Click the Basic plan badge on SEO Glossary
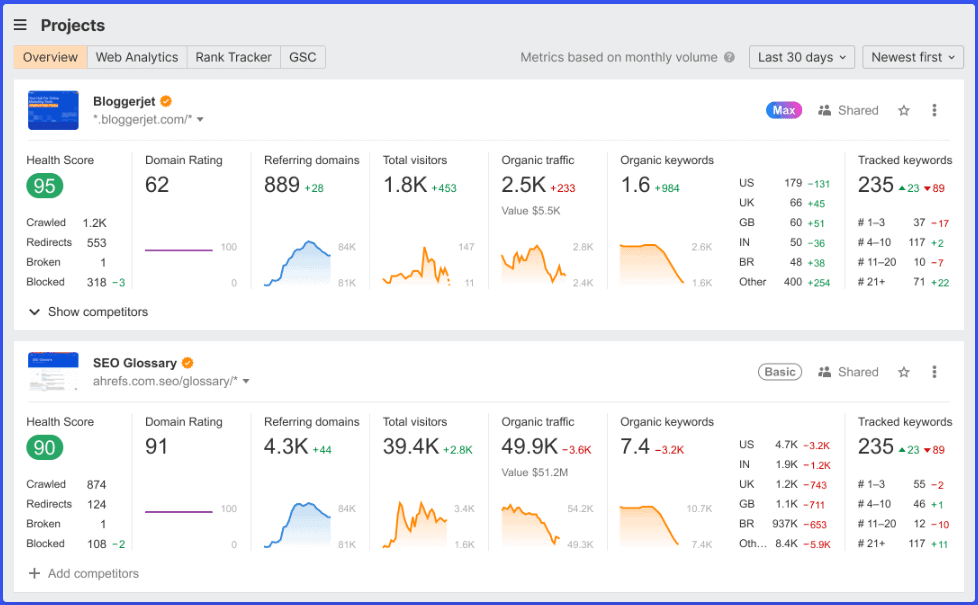 pos(778,371)
